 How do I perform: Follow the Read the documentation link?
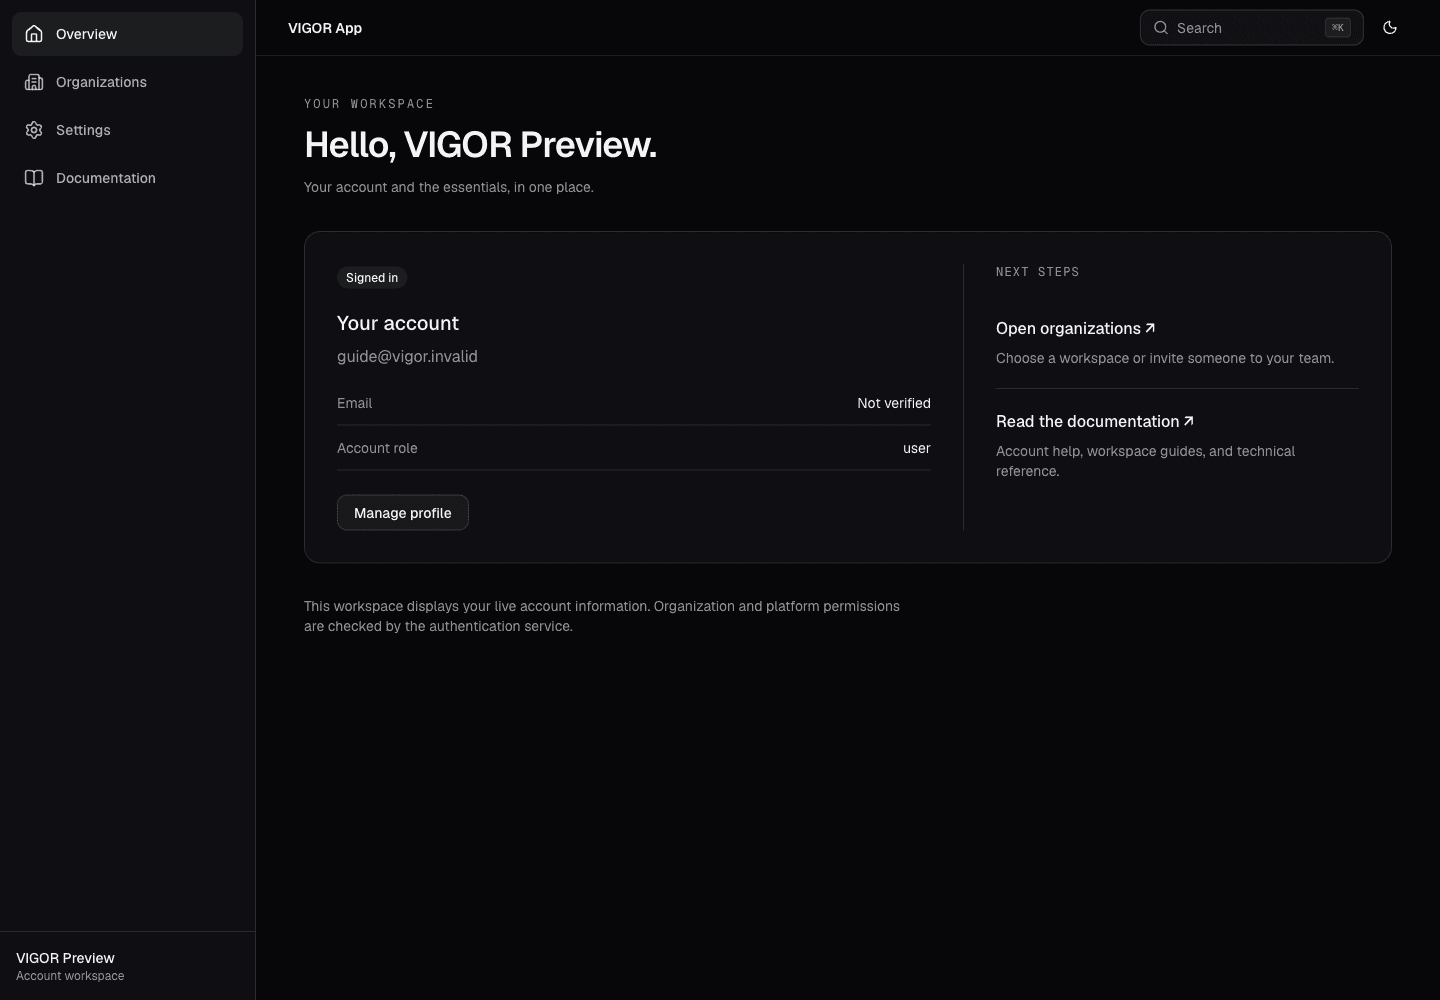click(1094, 421)
